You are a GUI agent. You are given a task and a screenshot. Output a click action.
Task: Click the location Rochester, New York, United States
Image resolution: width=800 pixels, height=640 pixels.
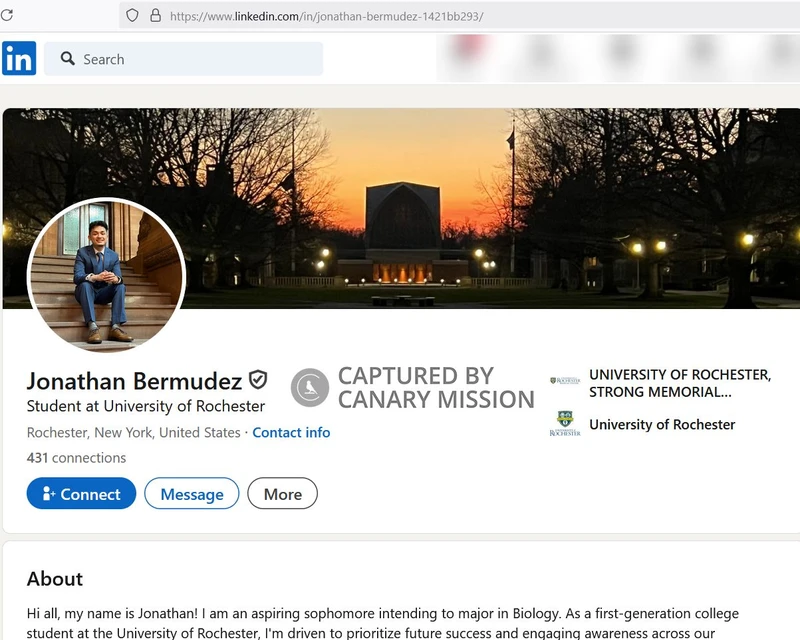(x=134, y=433)
